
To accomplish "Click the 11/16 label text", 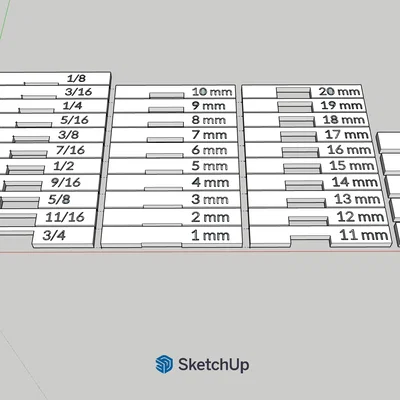I will pyautogui.click(x=65, y=217).
